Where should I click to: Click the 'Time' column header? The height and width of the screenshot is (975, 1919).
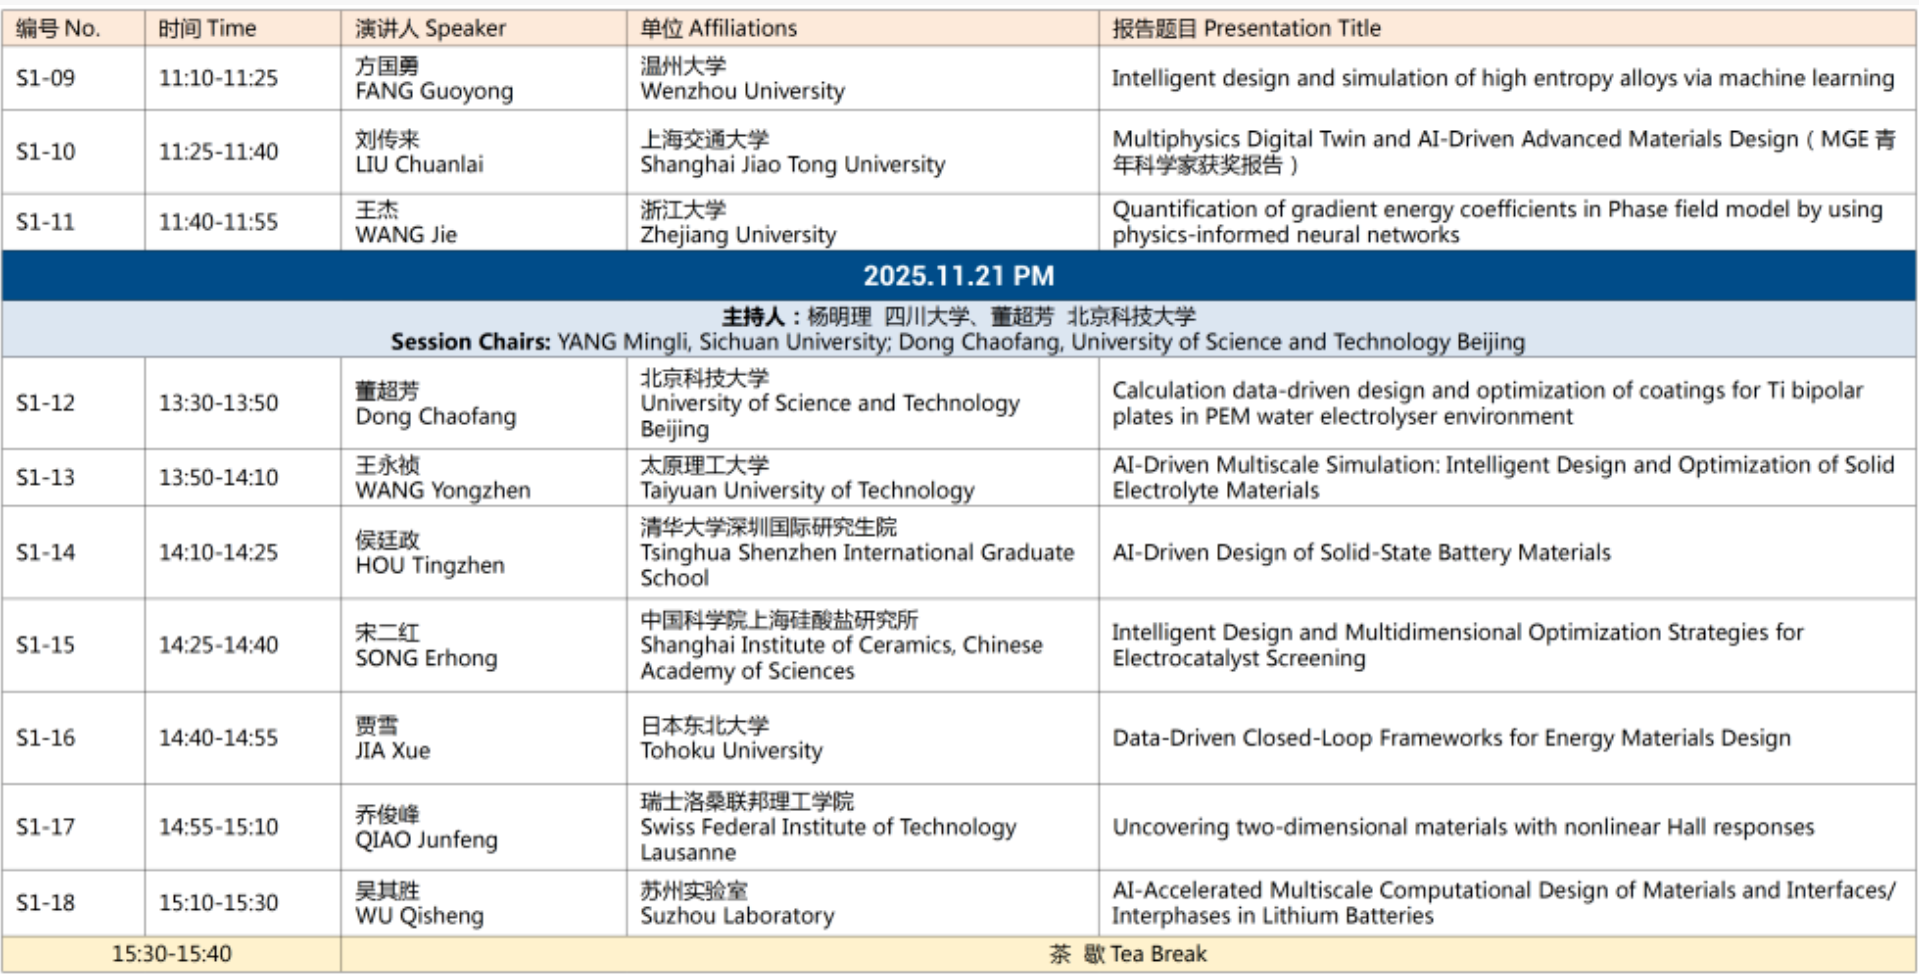[x=207, y=28]
